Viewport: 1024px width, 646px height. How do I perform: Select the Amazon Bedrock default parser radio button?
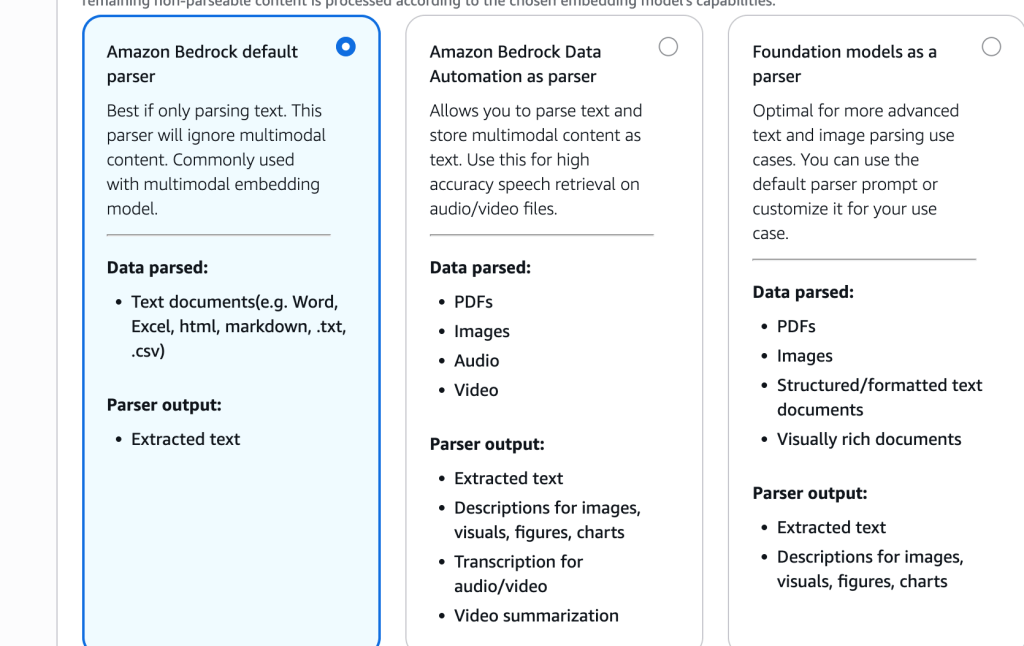point(346,46)
